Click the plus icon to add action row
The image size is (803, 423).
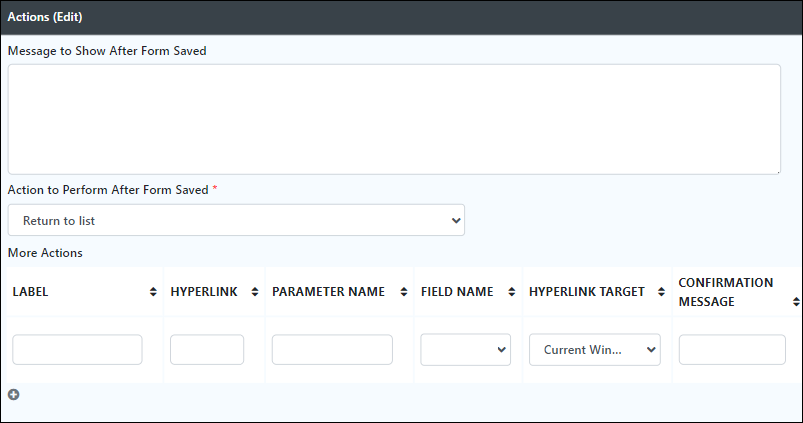(14, 394)
